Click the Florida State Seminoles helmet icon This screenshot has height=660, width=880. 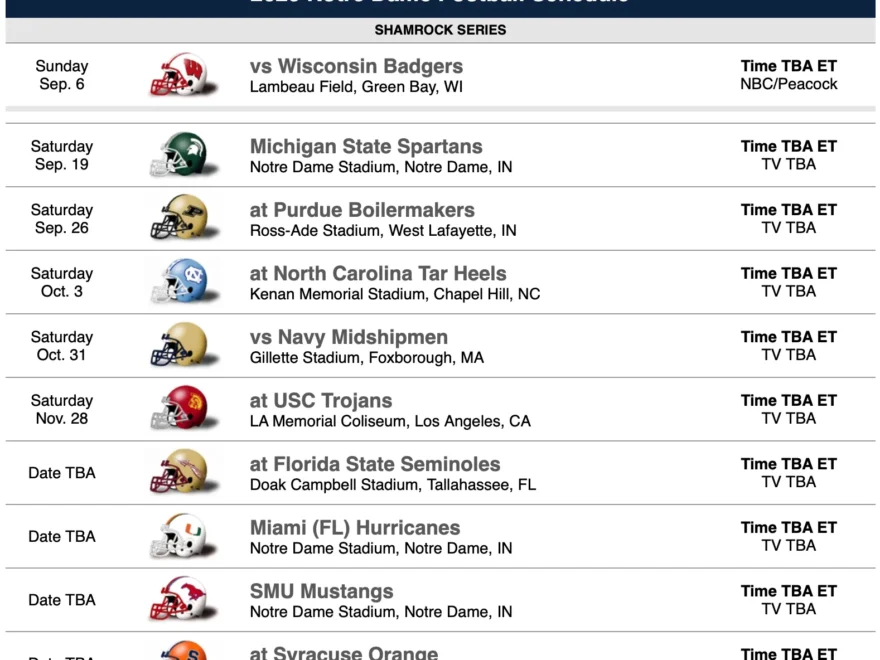tap(178, 472)
